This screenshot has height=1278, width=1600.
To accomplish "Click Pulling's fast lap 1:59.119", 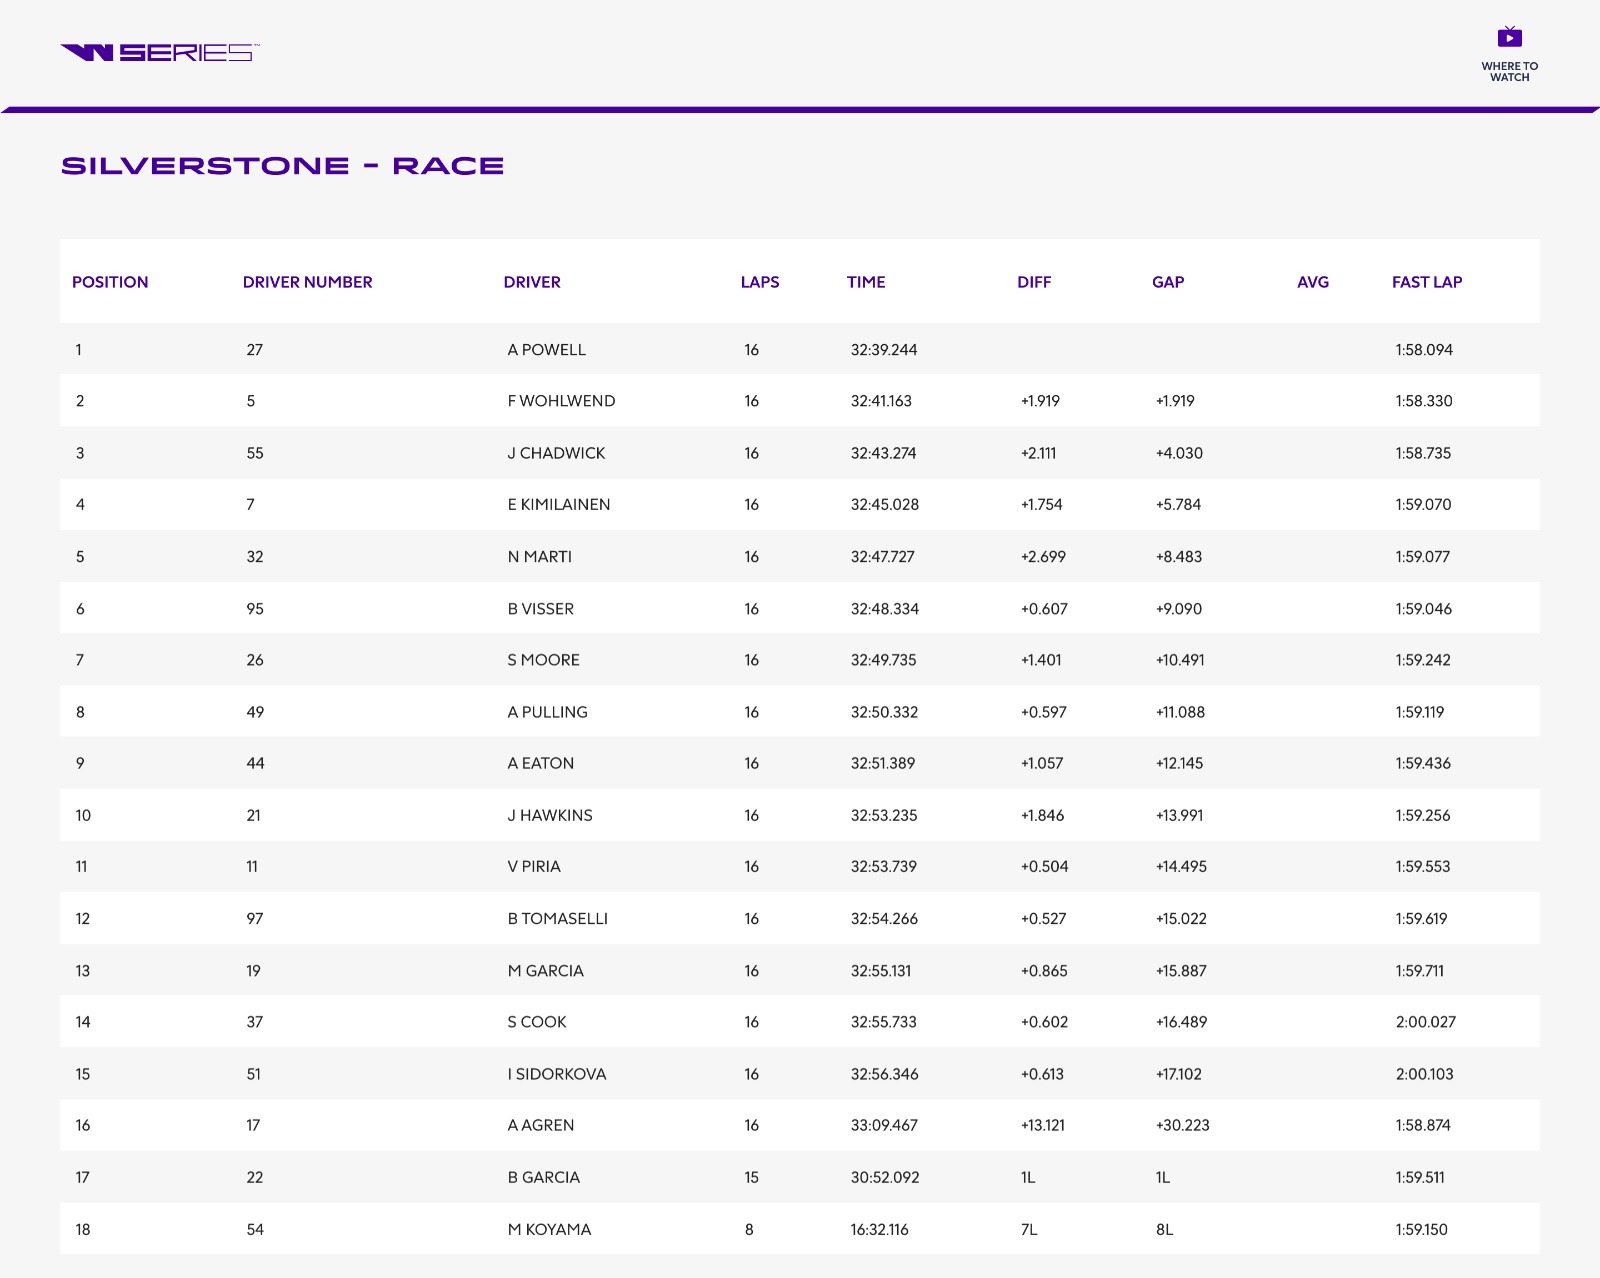I will tap(1420, 712).
